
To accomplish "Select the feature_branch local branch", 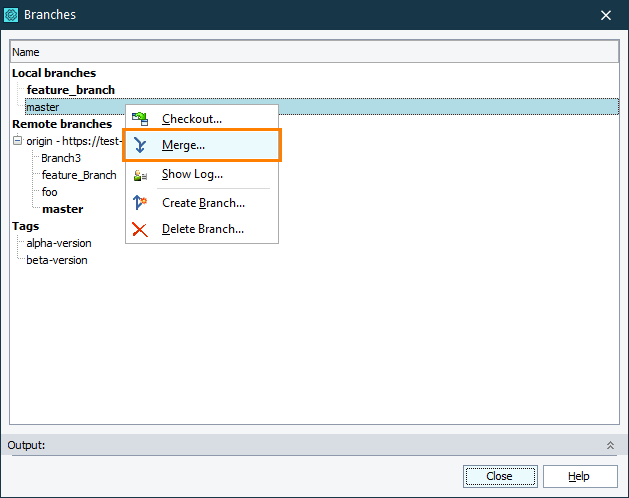I will coord(70,90).
